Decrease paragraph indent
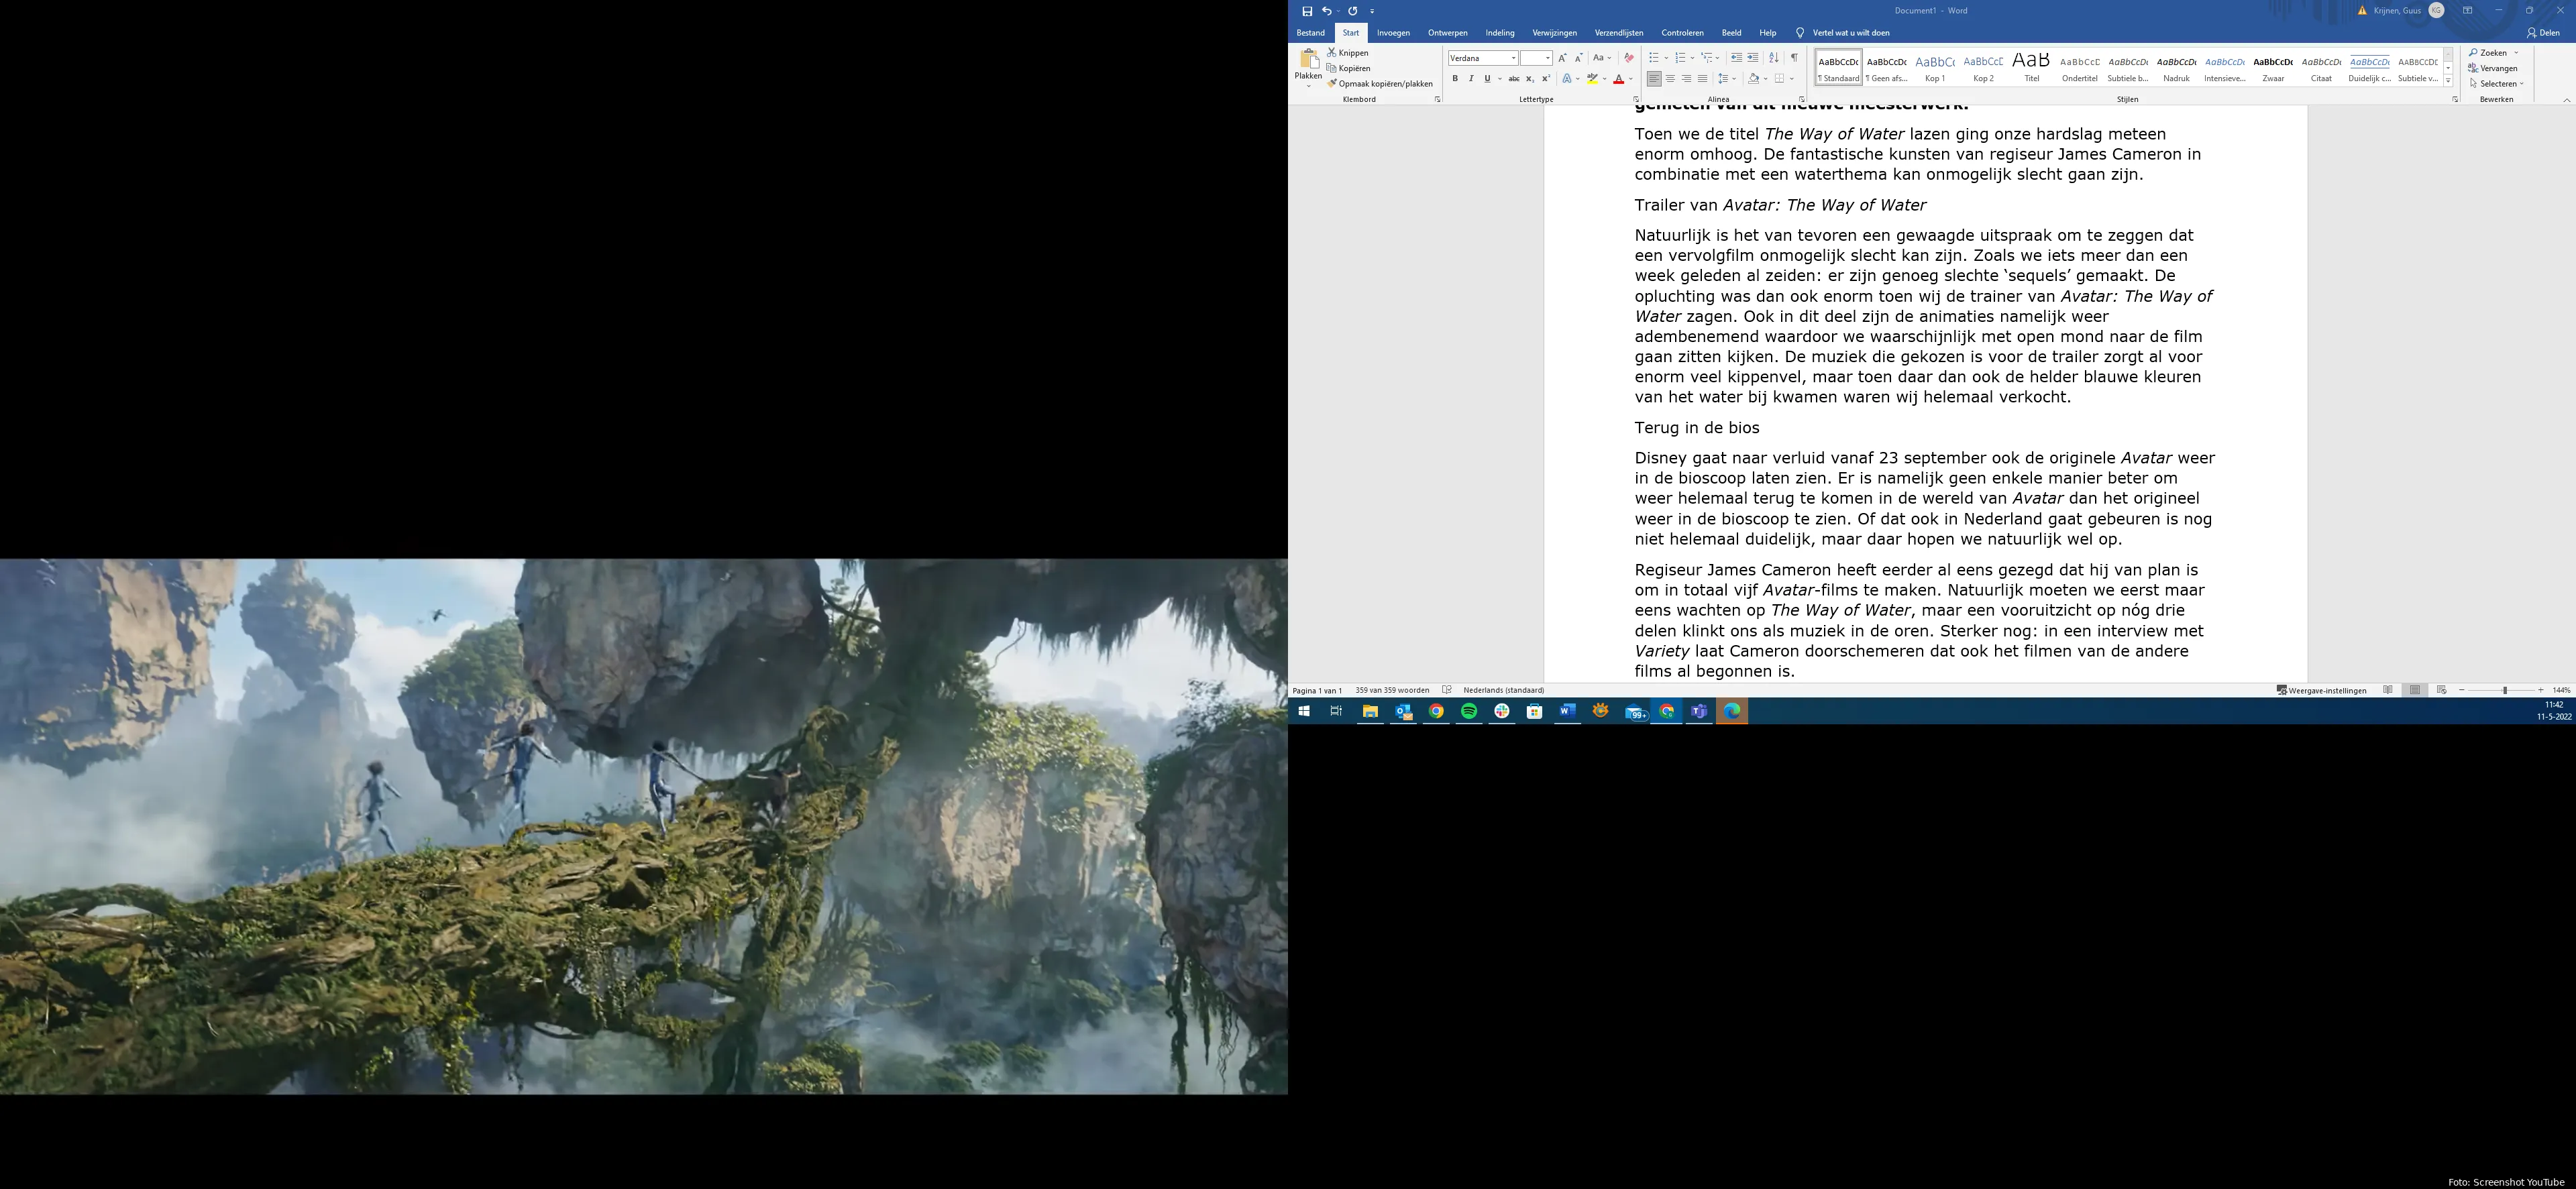The height and width of the screenshot is (1189, 2576). point(1737,58)
